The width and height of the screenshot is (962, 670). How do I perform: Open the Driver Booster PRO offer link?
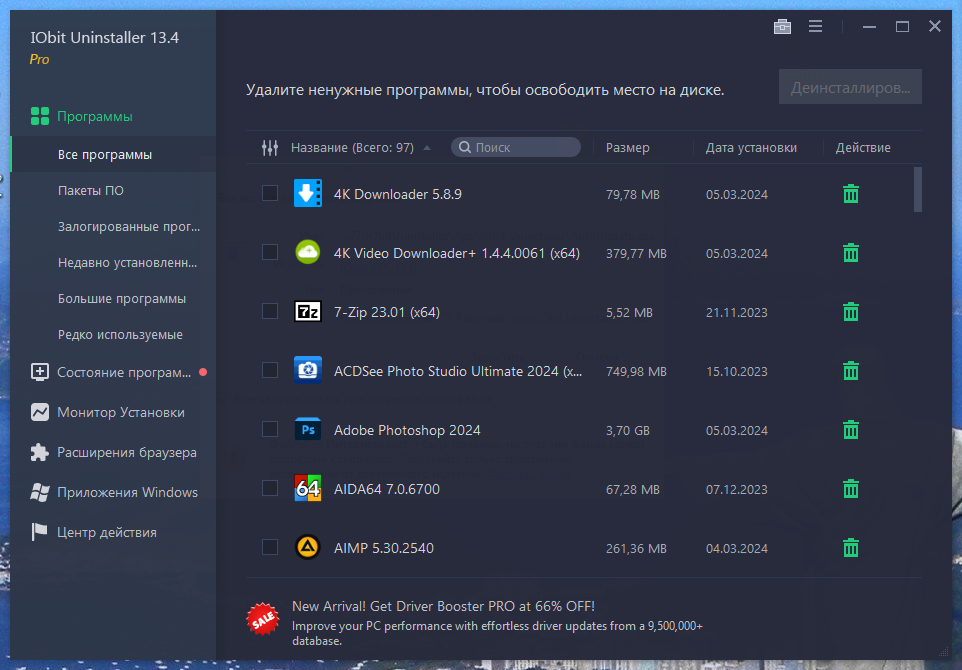[443, 606]
